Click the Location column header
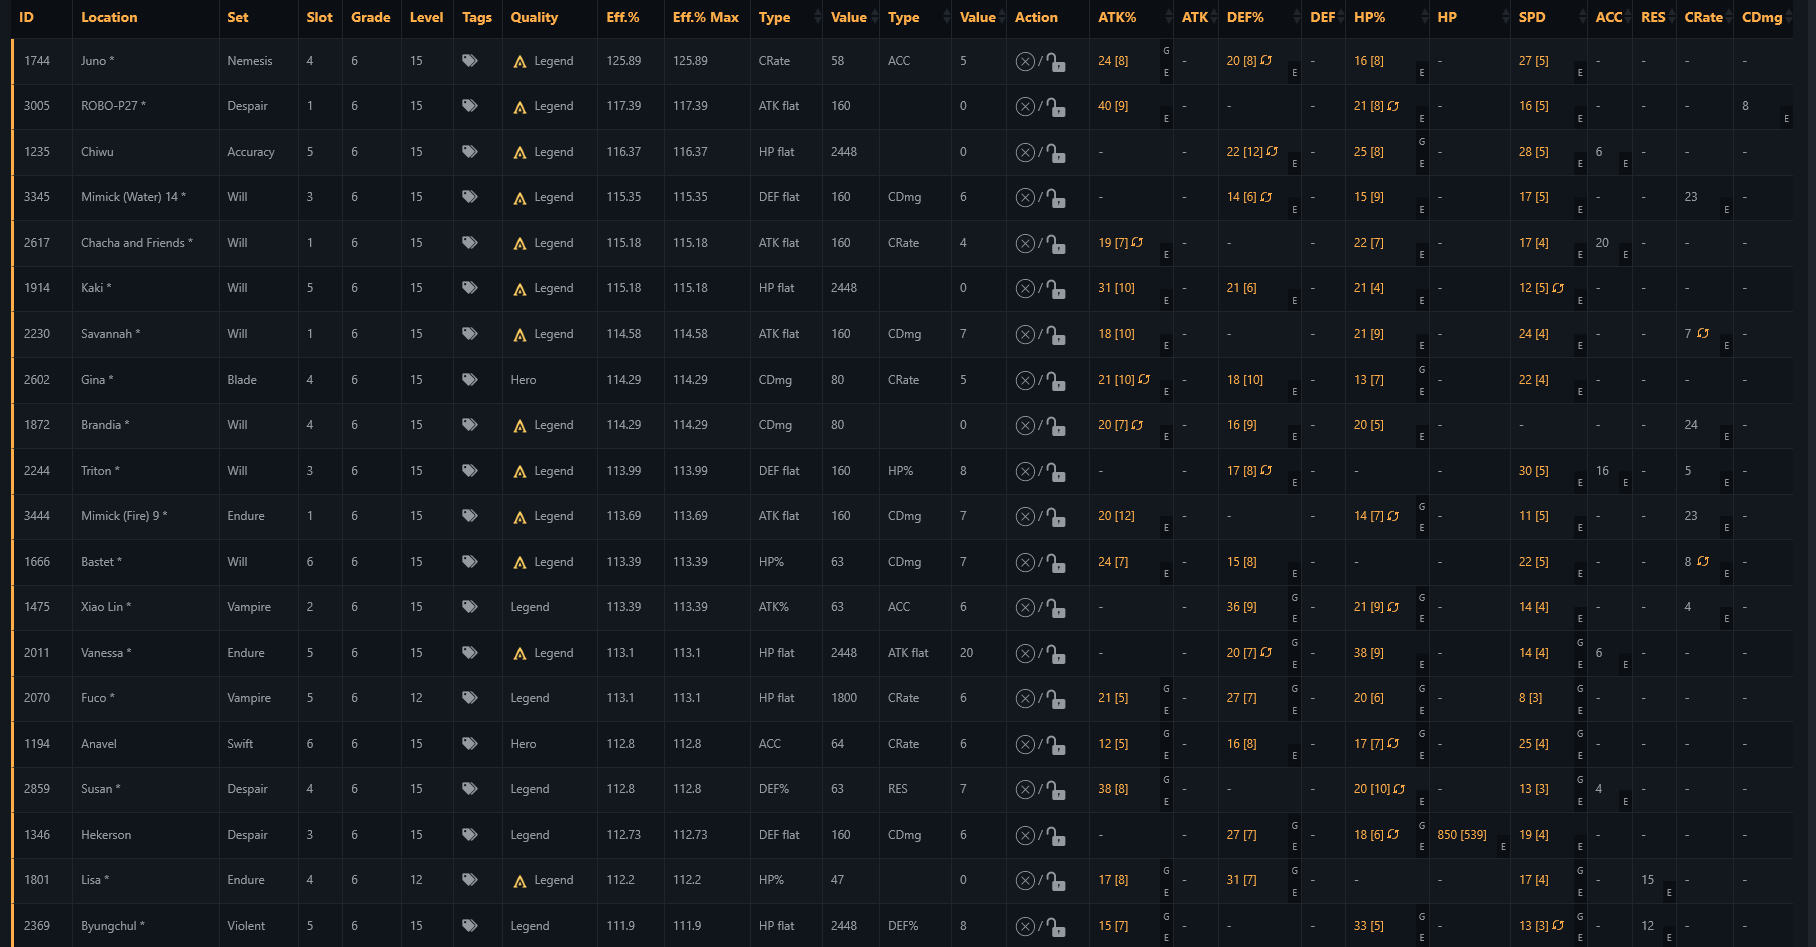Viewport: 1816px width, 947px height. (109, 17)
